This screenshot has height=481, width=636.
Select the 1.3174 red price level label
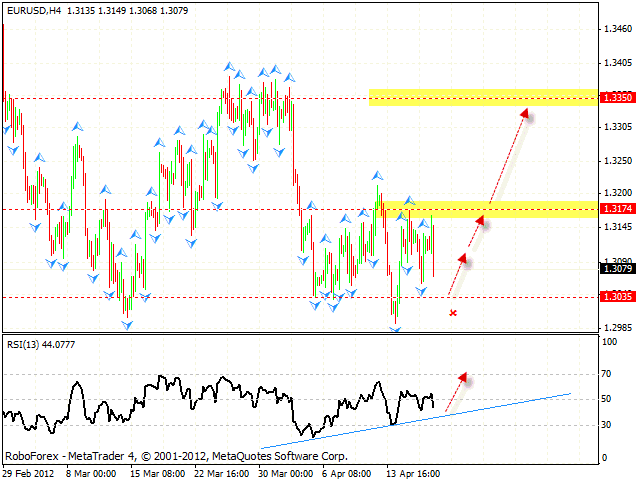tap(617, 209)
